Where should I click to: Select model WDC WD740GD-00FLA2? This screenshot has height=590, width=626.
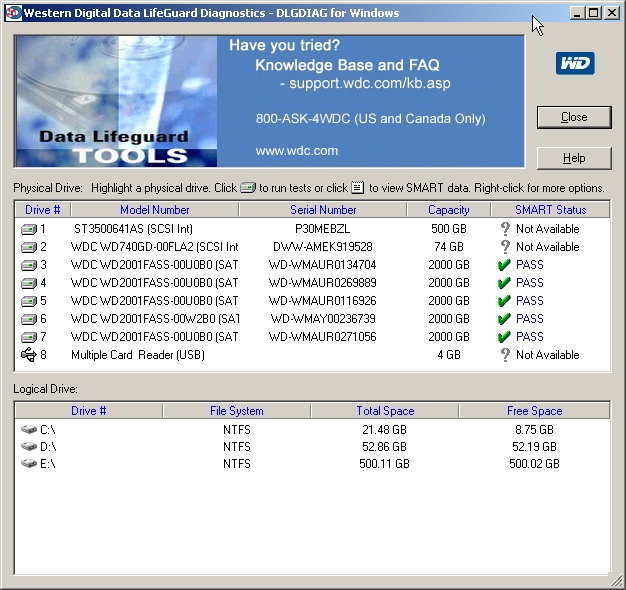tap(155, 247)
